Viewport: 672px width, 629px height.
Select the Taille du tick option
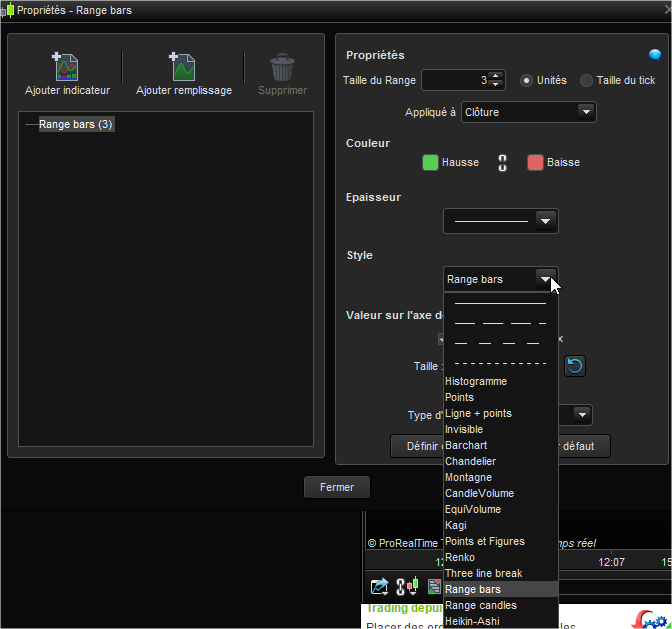(586, 80)
